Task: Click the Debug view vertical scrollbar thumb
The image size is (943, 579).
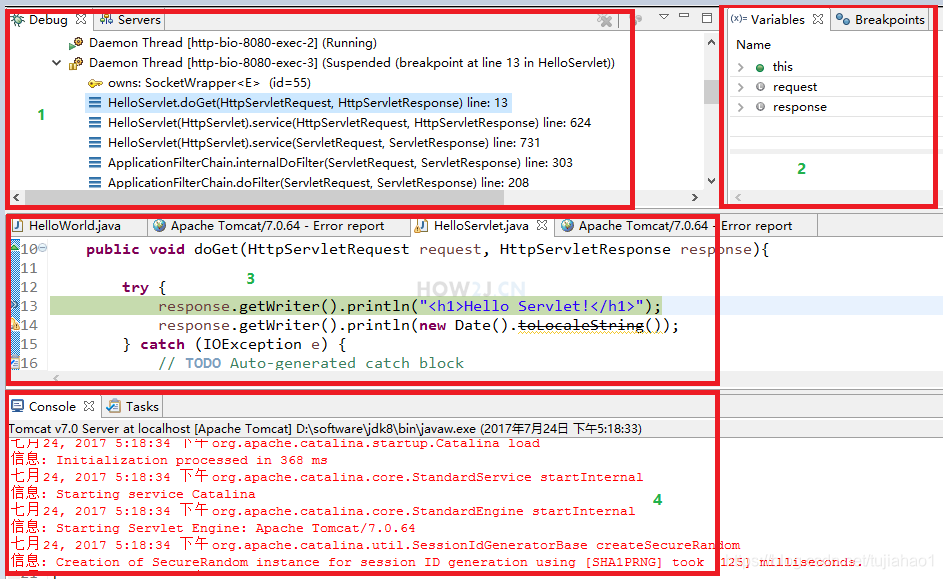Action: click(711, 92)
